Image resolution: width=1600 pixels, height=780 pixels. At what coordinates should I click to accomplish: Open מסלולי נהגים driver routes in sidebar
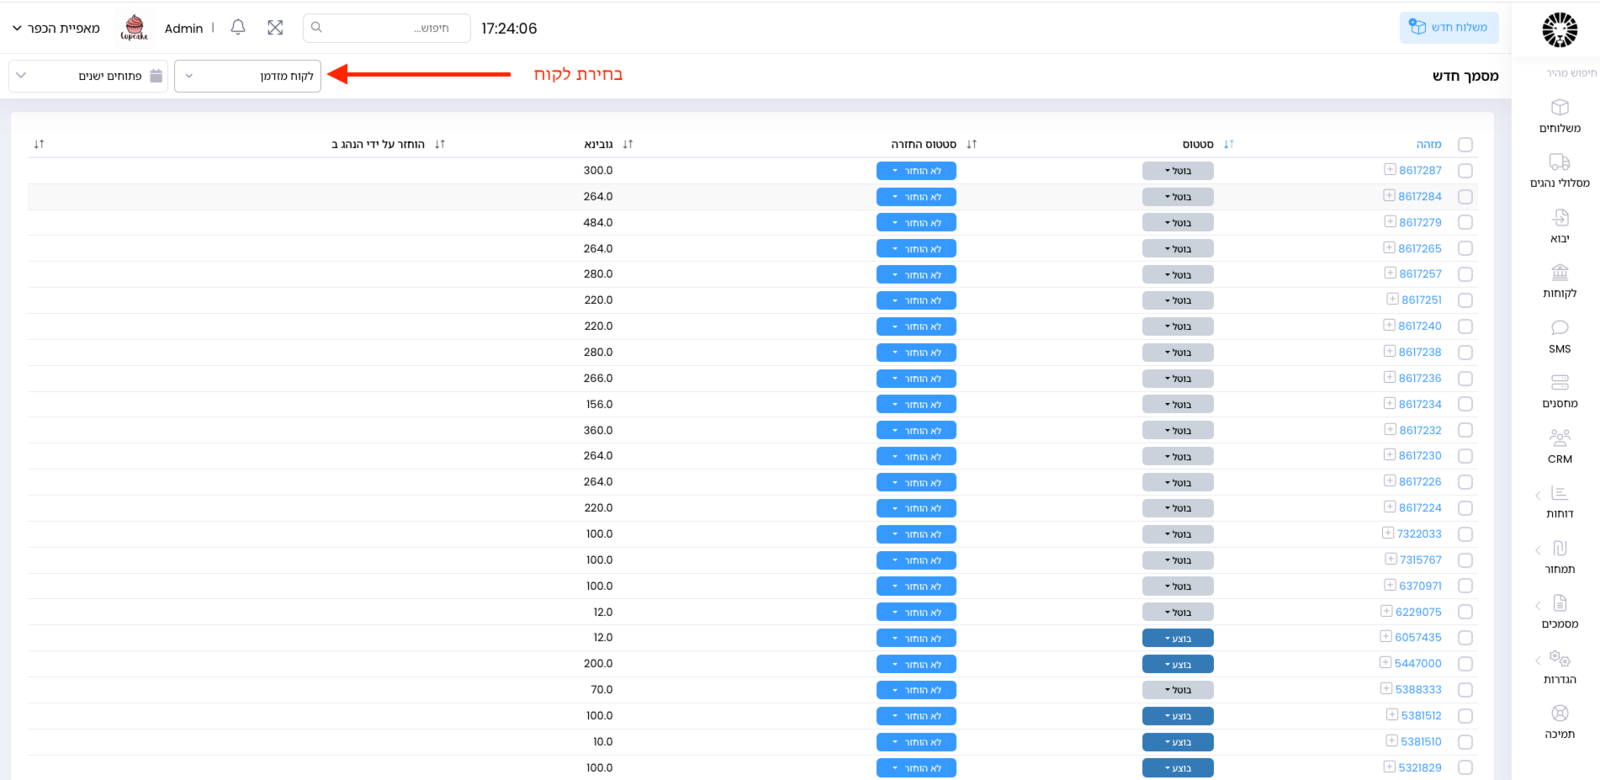(x=1559, y=171)
